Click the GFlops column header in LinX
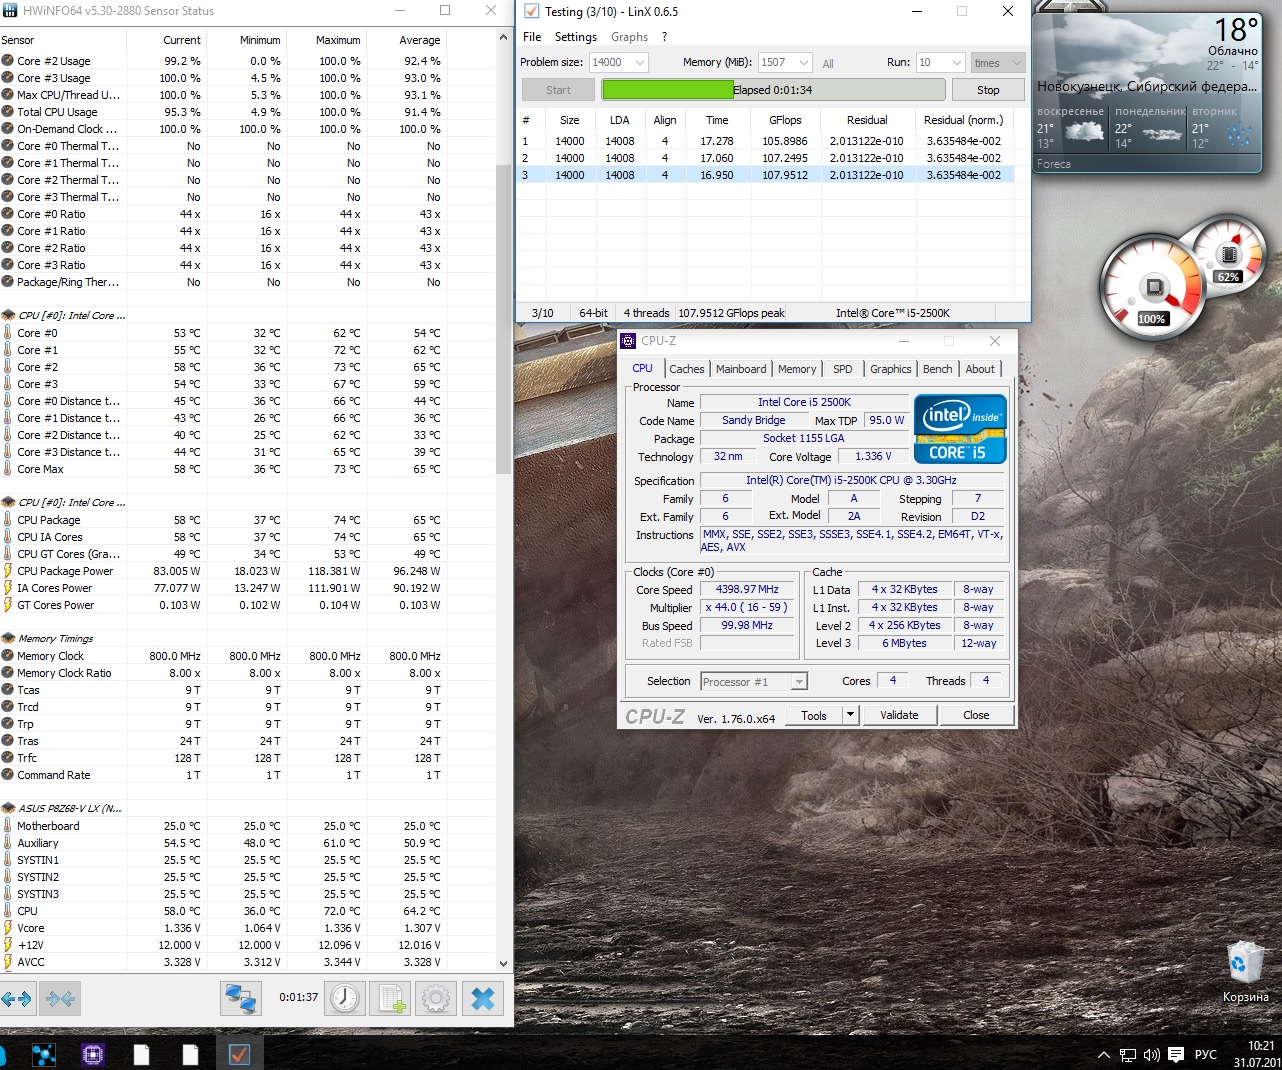This screenshot has width=1282, height=1070. click(785, 120)
